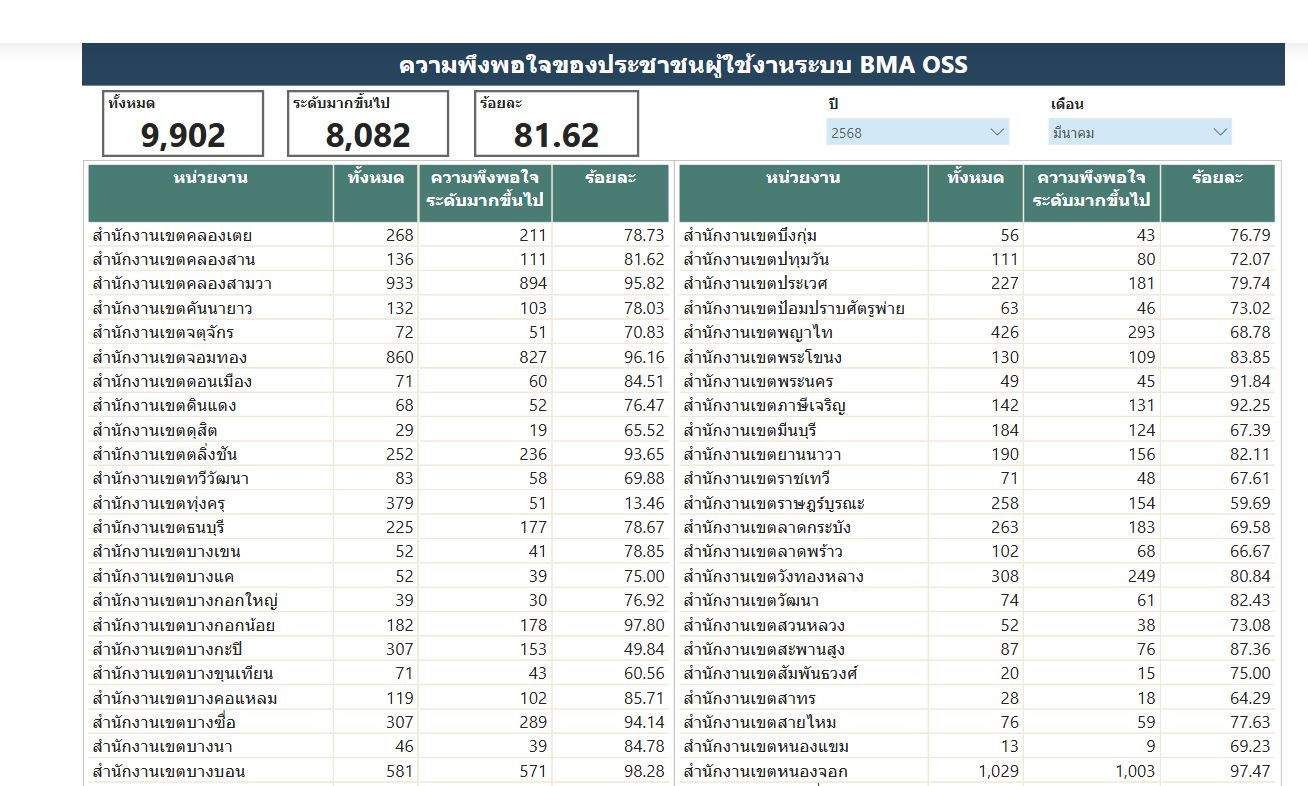Viewport: 1308px width, 786px height.
Task: Select row สำนักงานเขตดอนเมือง
Action: pos(378,381)
